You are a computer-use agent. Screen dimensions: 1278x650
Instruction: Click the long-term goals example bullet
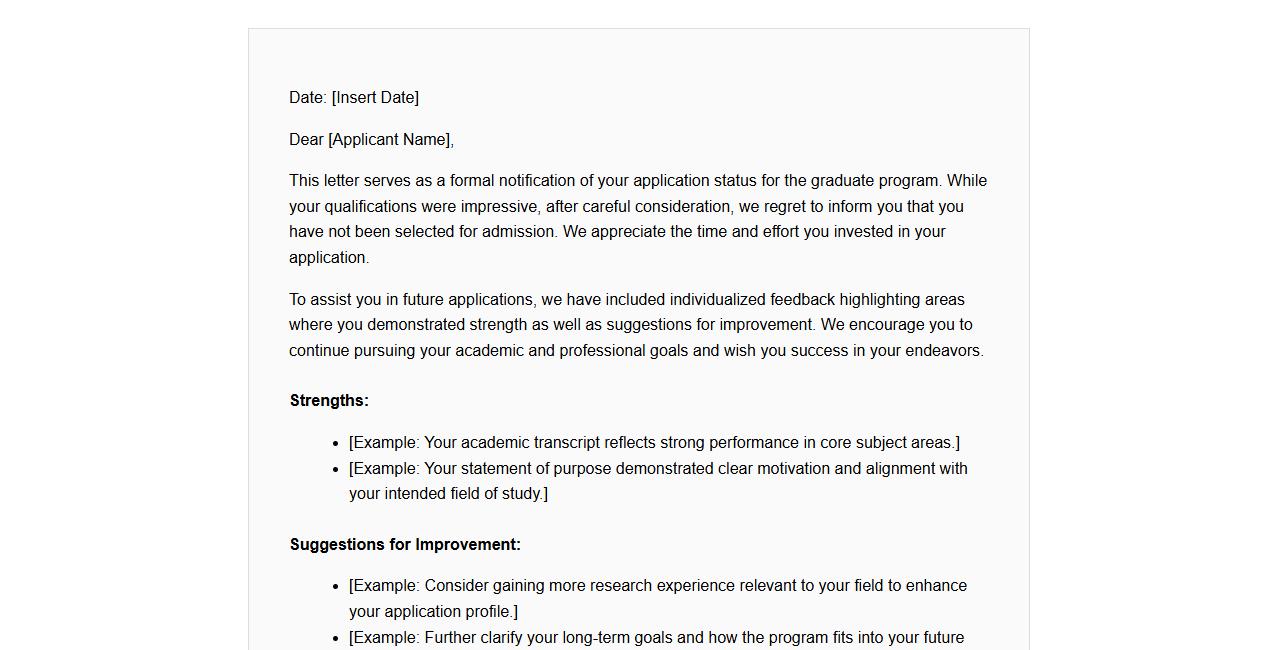pyautogui.click(x=656, y=638)
